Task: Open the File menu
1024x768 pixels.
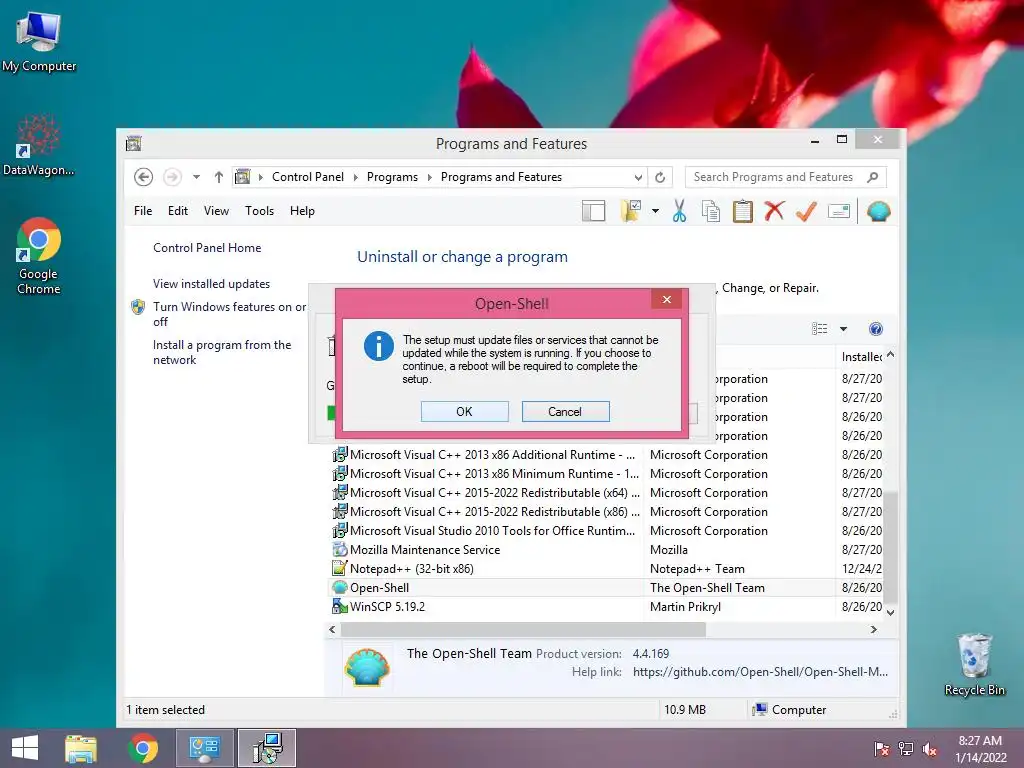Action: [x=143, y=211]
